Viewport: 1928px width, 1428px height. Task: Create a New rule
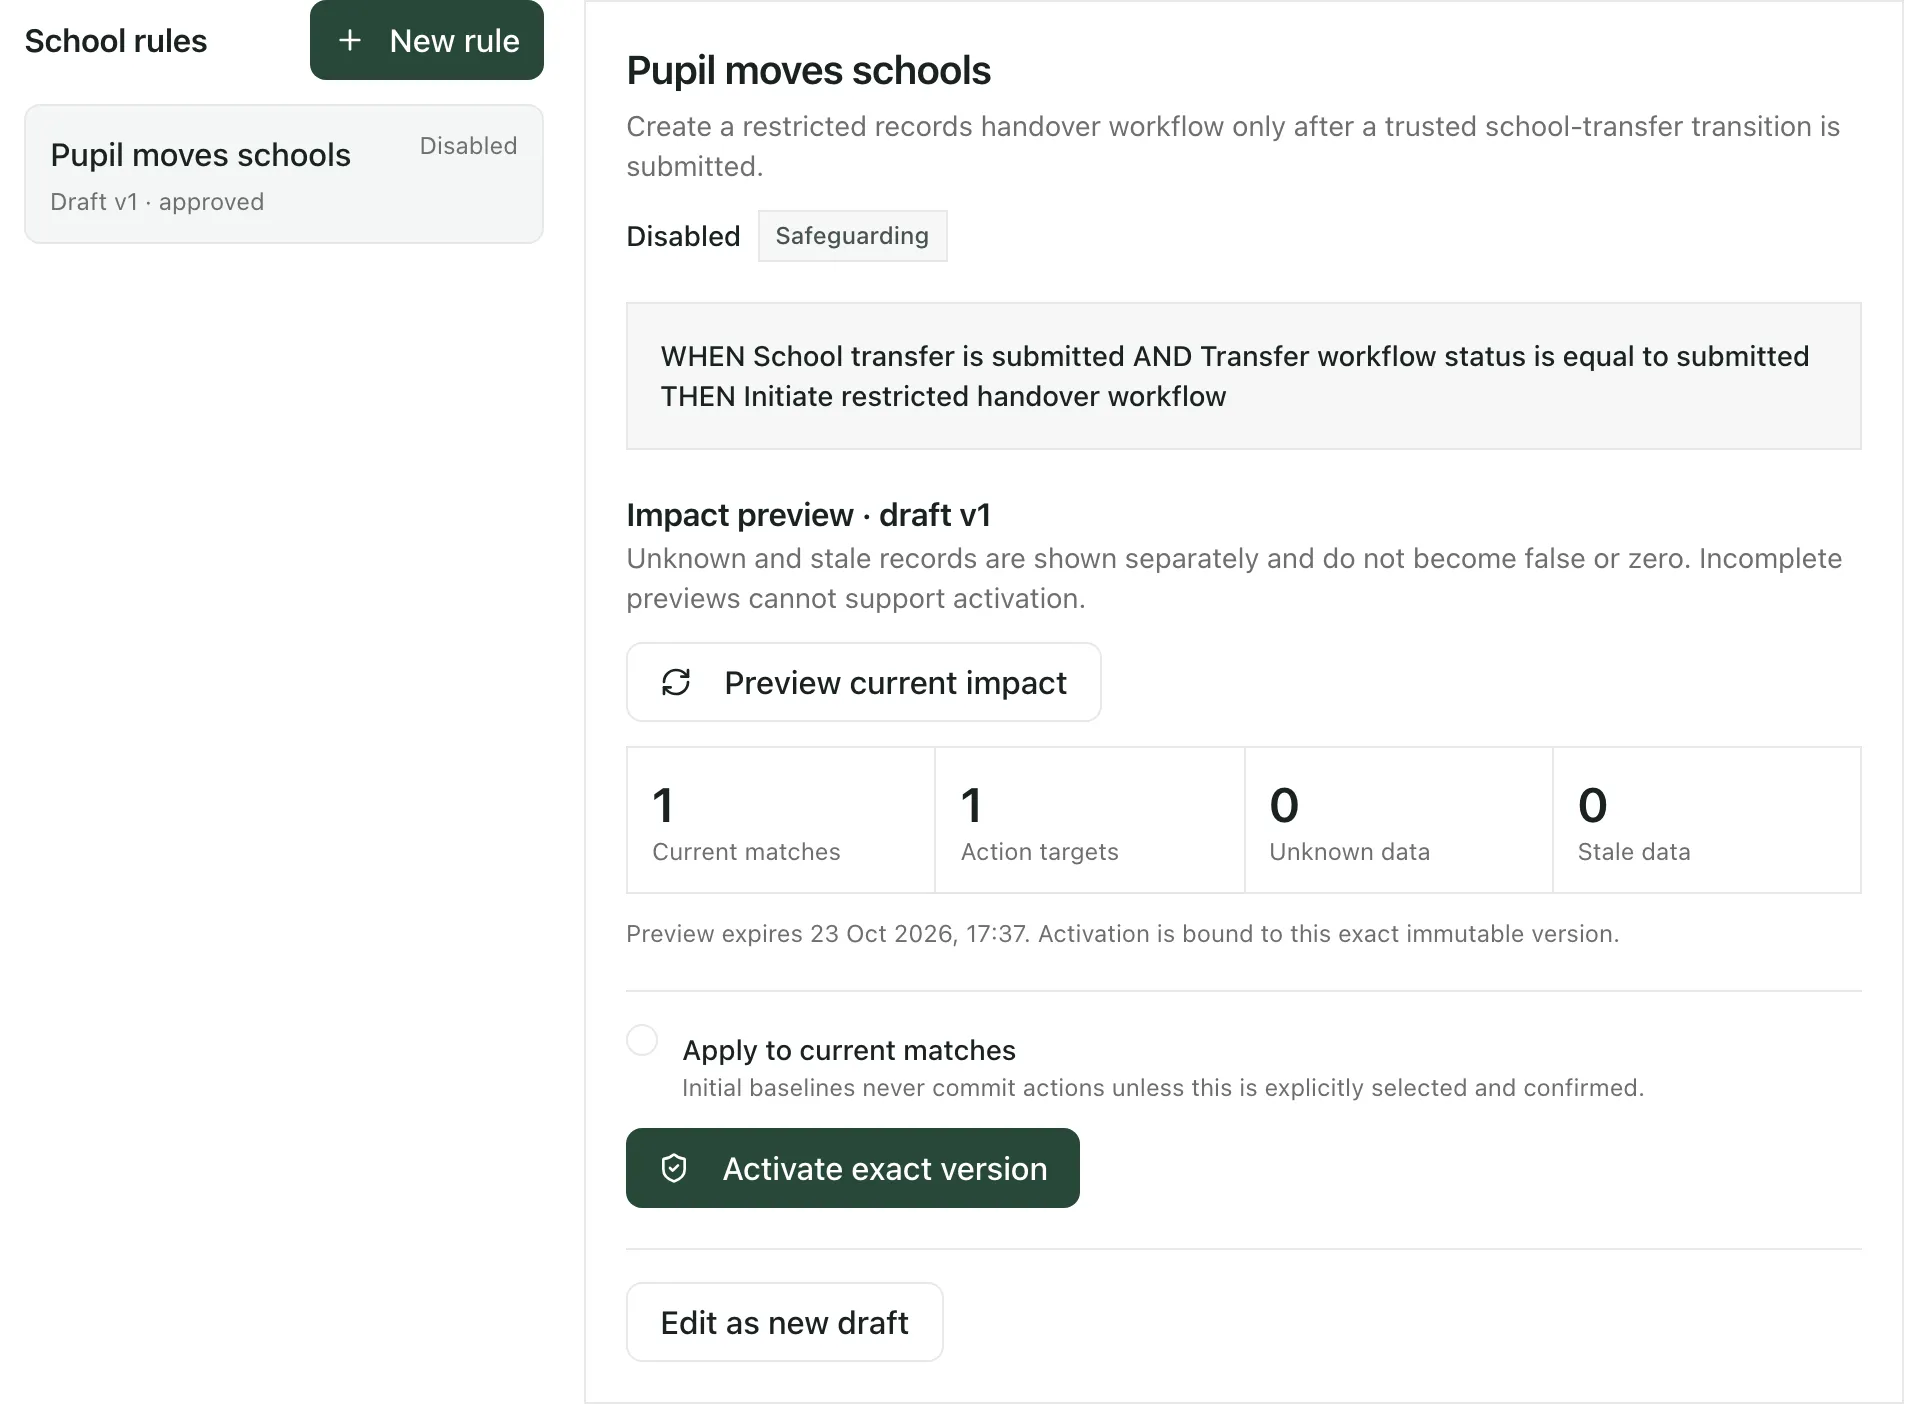[427, 40]
